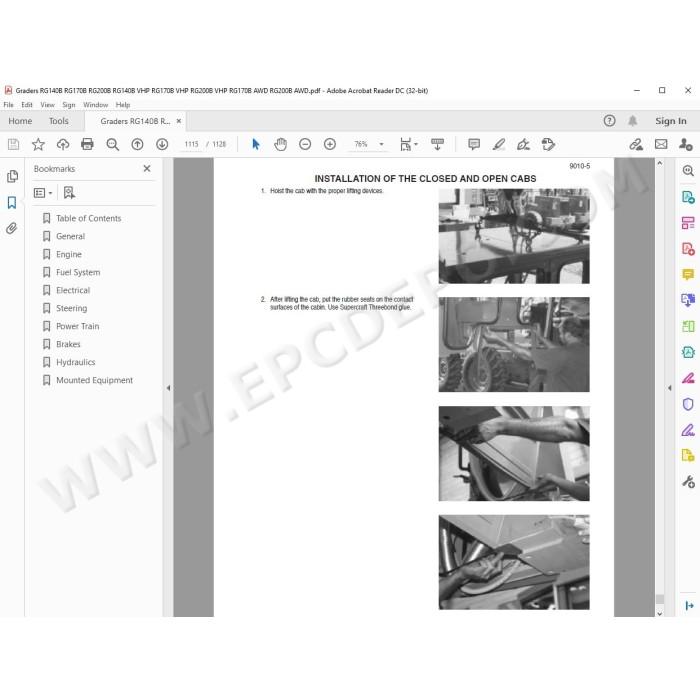Zoom out using the minus button
Image resolution: width=700 pixels, height=700 pixels.
click(305, 144)
